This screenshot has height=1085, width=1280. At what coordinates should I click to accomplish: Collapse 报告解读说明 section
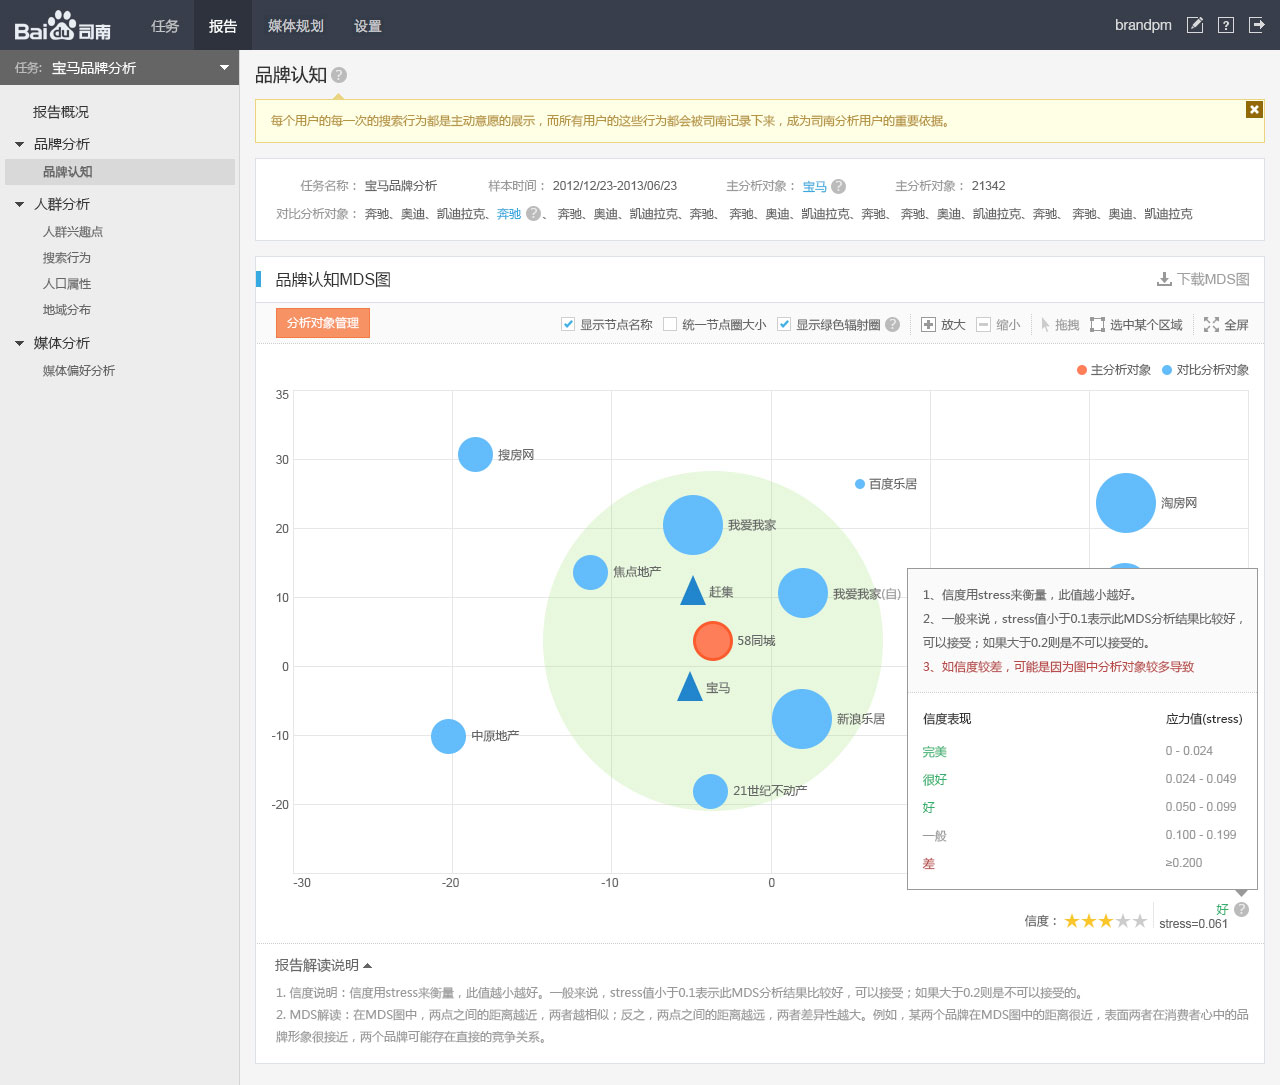367,965
